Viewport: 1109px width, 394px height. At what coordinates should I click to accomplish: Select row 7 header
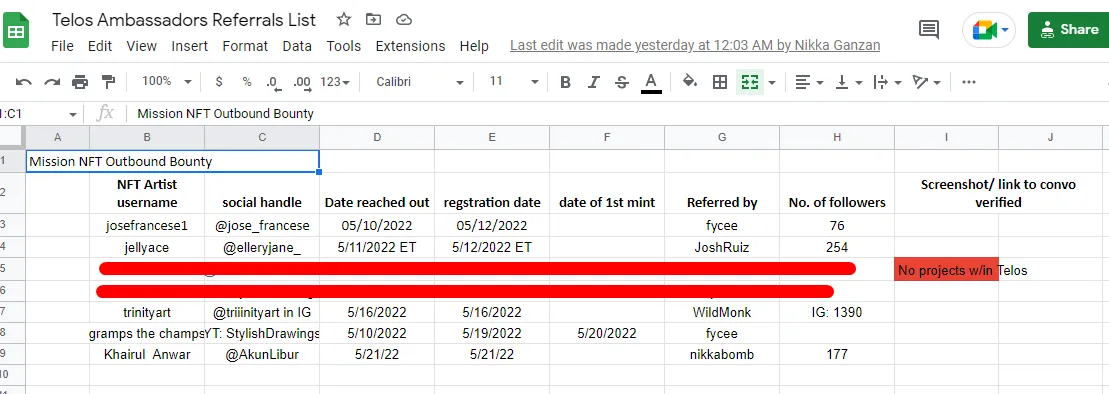pyautogui.click(x=13, y=312)
